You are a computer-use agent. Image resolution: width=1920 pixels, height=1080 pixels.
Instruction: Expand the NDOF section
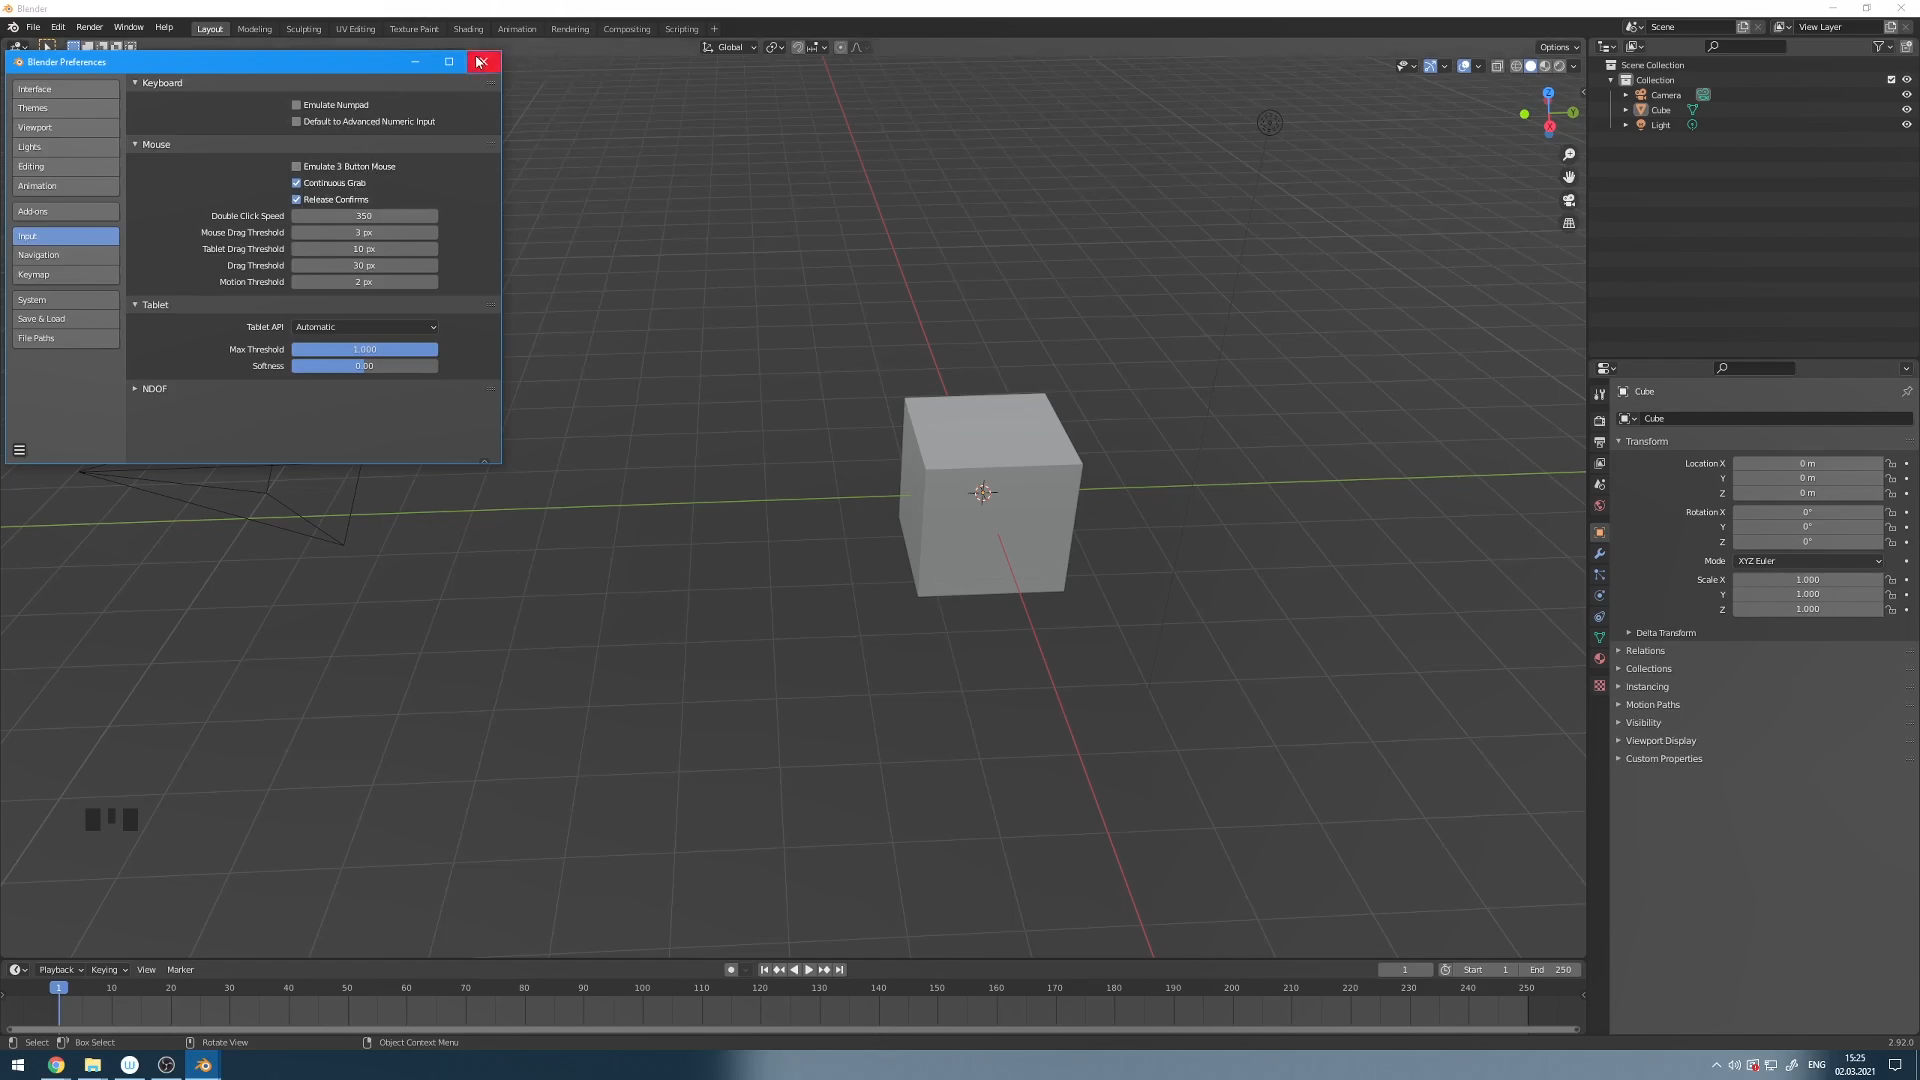[154, 389]
